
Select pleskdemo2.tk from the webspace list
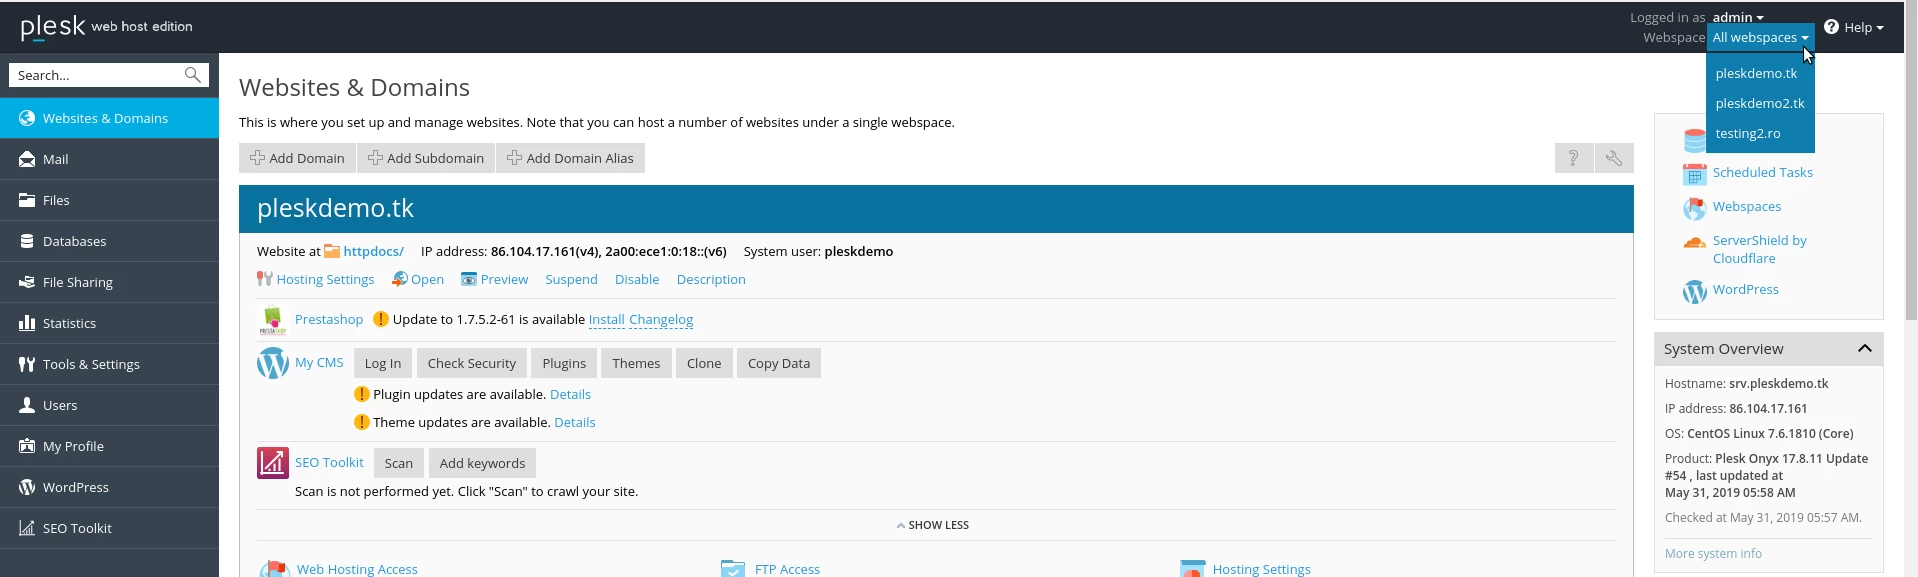[1759, 103]
